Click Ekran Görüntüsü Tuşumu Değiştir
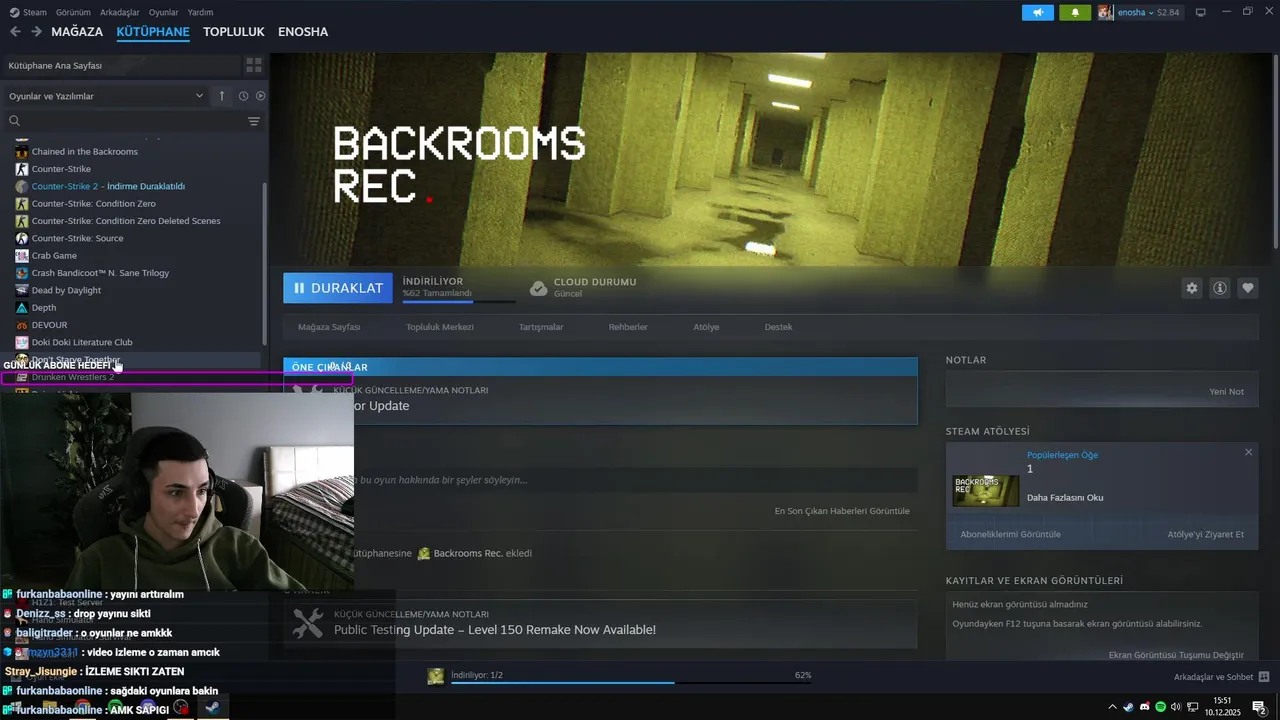Image resolution: width=1280 pixels, height=720 pixels. (x=1176, y=655)
